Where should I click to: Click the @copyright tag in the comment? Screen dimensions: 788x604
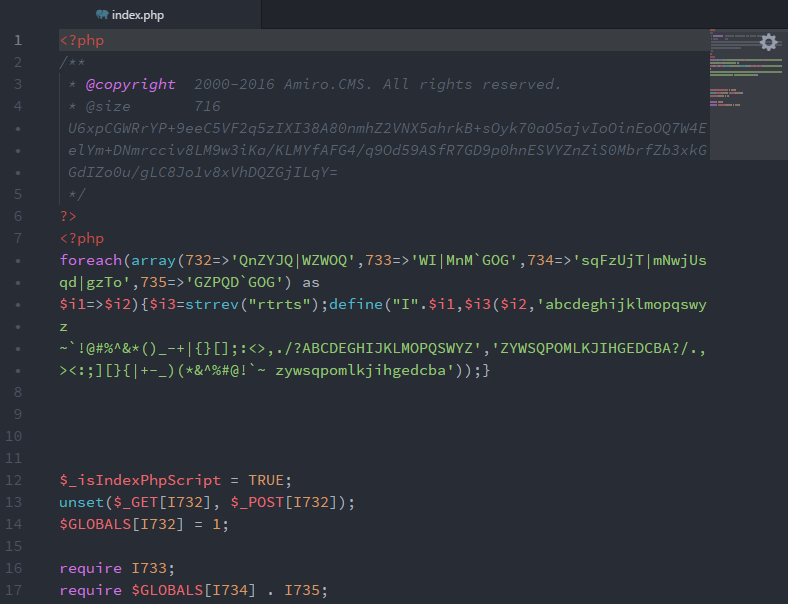pyautogui.click(x=130, y=84)
